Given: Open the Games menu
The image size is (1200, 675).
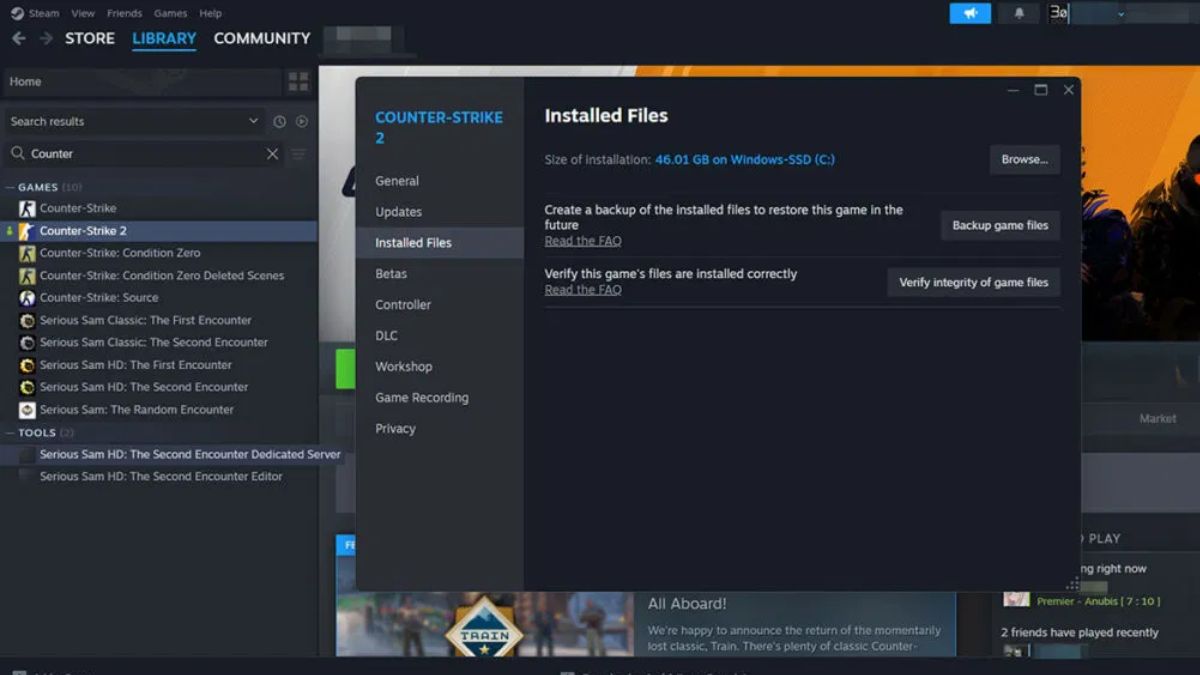Looking at the screenshot, I should point(170,13).
